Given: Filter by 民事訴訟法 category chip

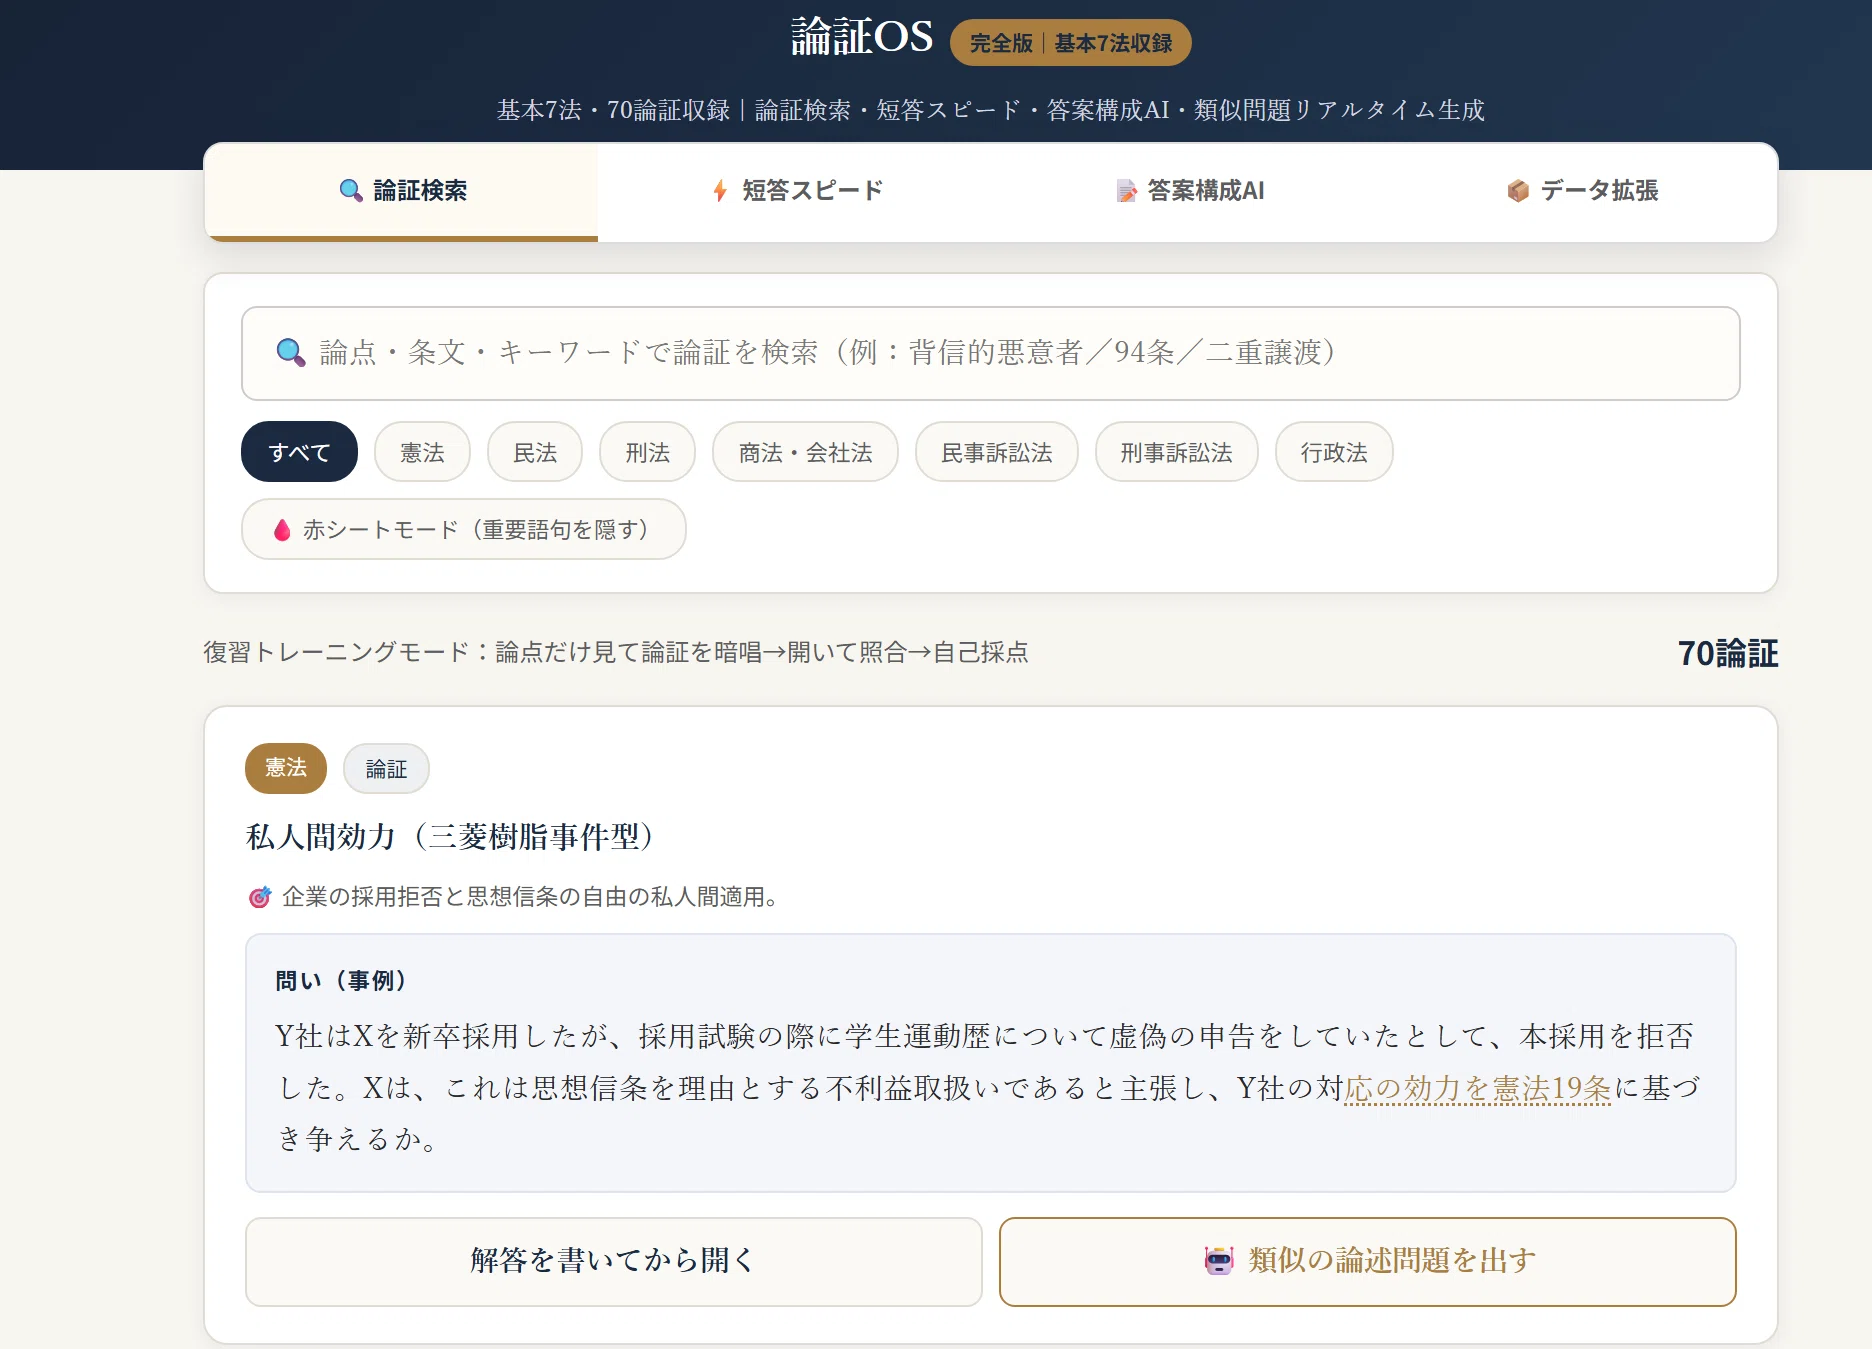Looking at the screenshot, I should [997, 452].
